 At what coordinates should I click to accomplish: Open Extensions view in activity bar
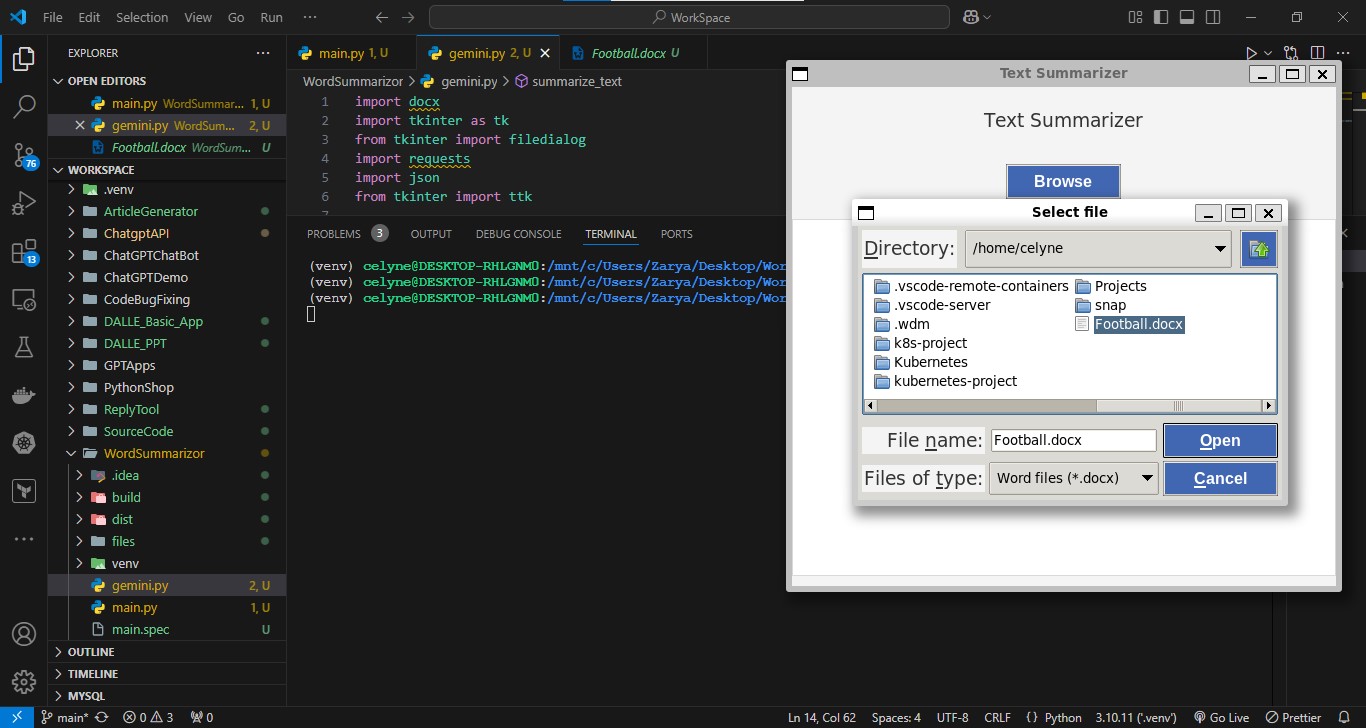click(23, 251)
